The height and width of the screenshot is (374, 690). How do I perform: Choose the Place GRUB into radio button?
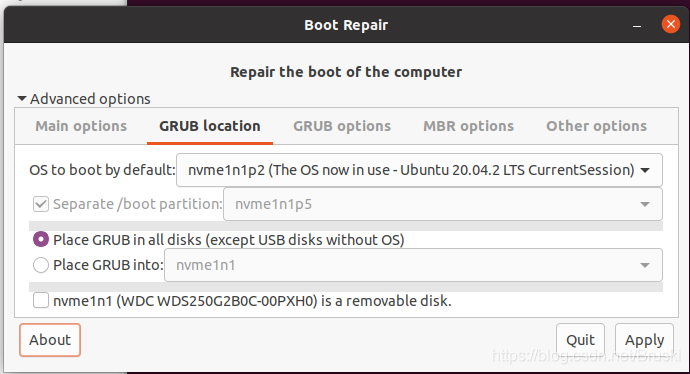[x=41, y=265]
